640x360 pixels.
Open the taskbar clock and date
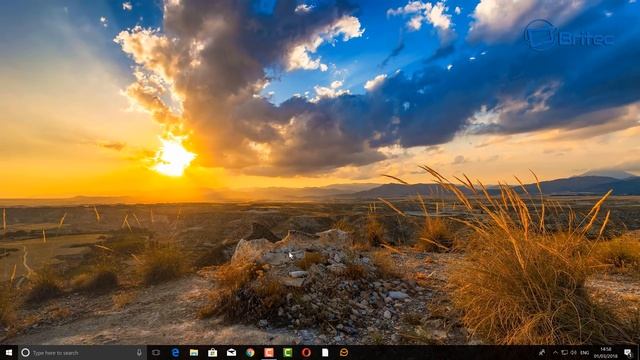pos(605,353)
